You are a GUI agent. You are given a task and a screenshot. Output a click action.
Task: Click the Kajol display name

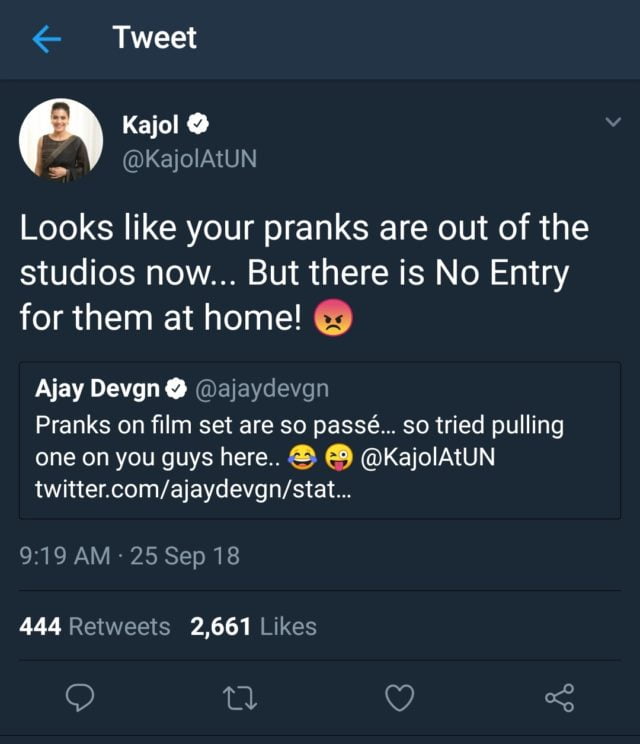coord(150,126)
